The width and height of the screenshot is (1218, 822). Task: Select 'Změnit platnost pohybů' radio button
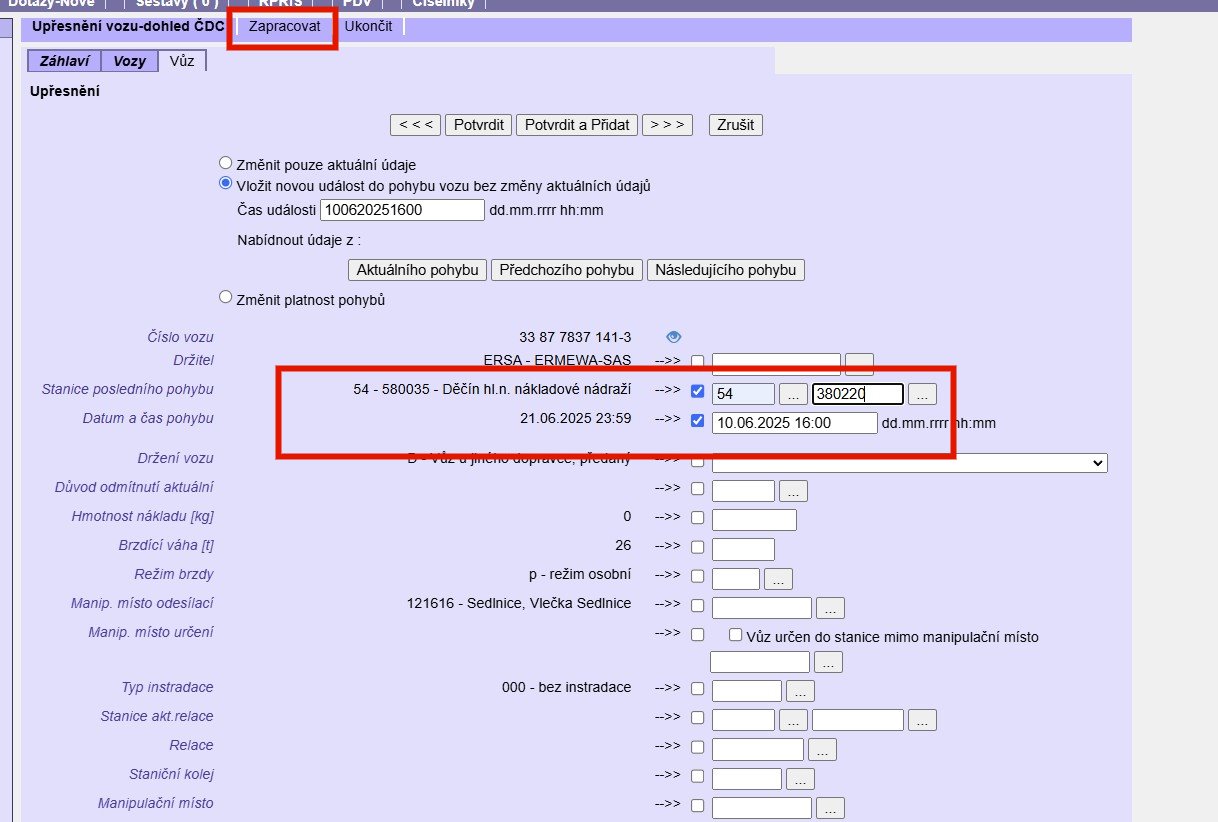pyautogui.click(x=225, y=297)
